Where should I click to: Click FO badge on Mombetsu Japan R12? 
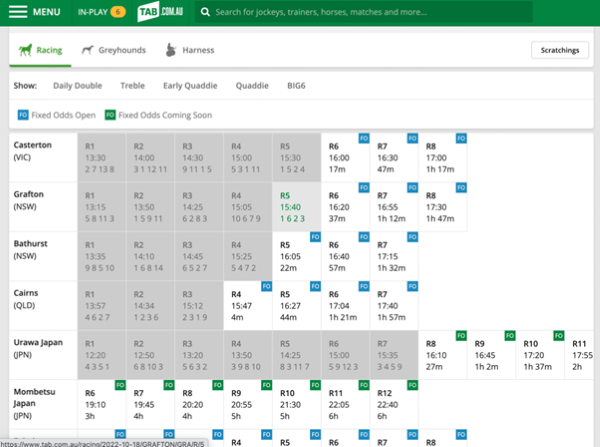(x=412, y=385)
